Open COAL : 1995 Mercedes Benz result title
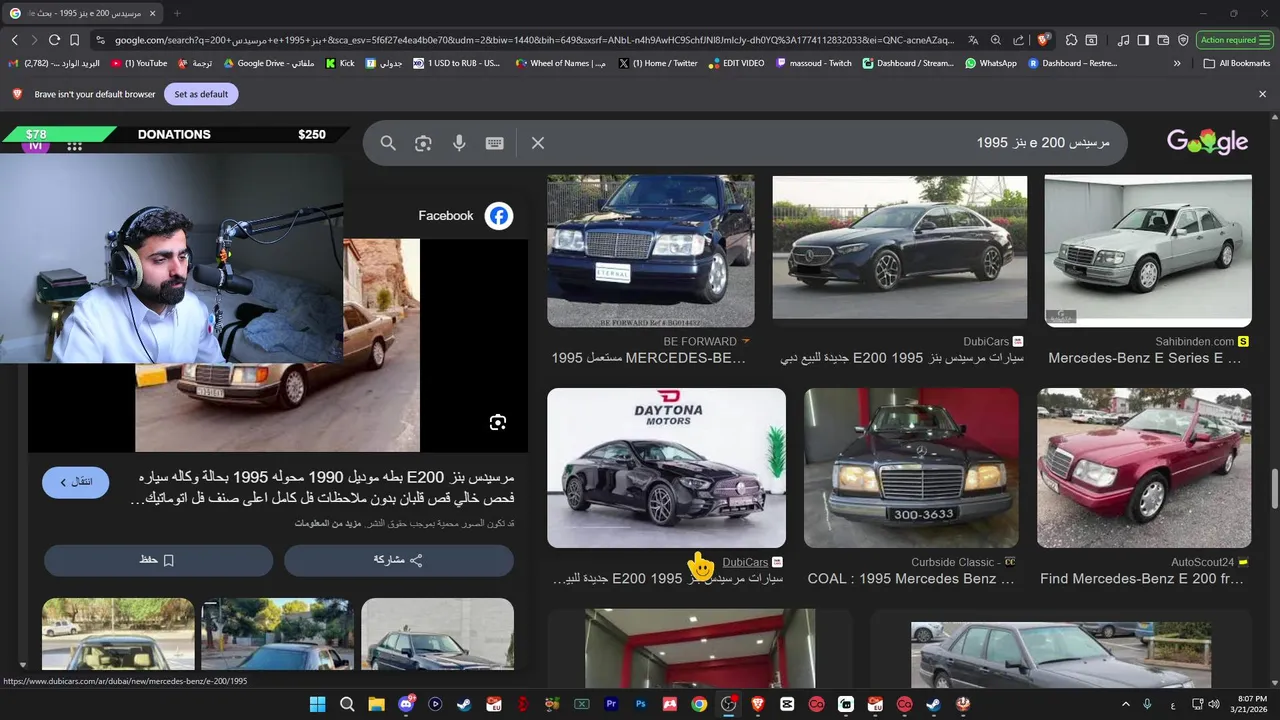The width and height of the screenshot is (1280, 720). coord(911,578)
